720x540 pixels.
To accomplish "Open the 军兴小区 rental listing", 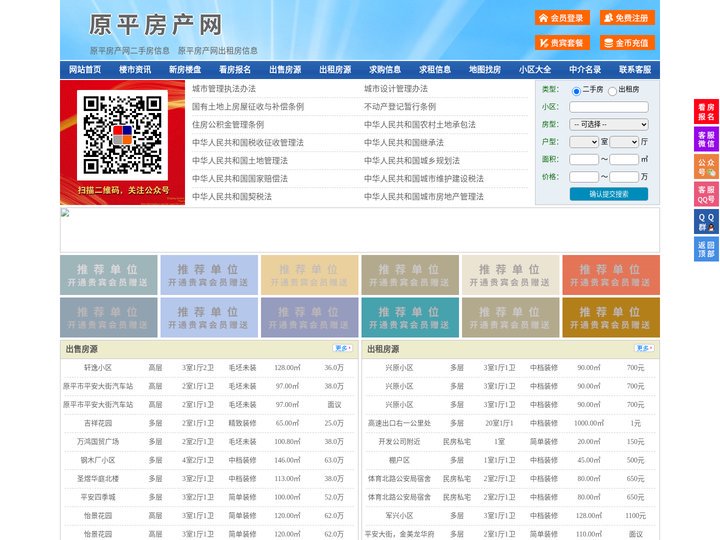I will point(399,516).
